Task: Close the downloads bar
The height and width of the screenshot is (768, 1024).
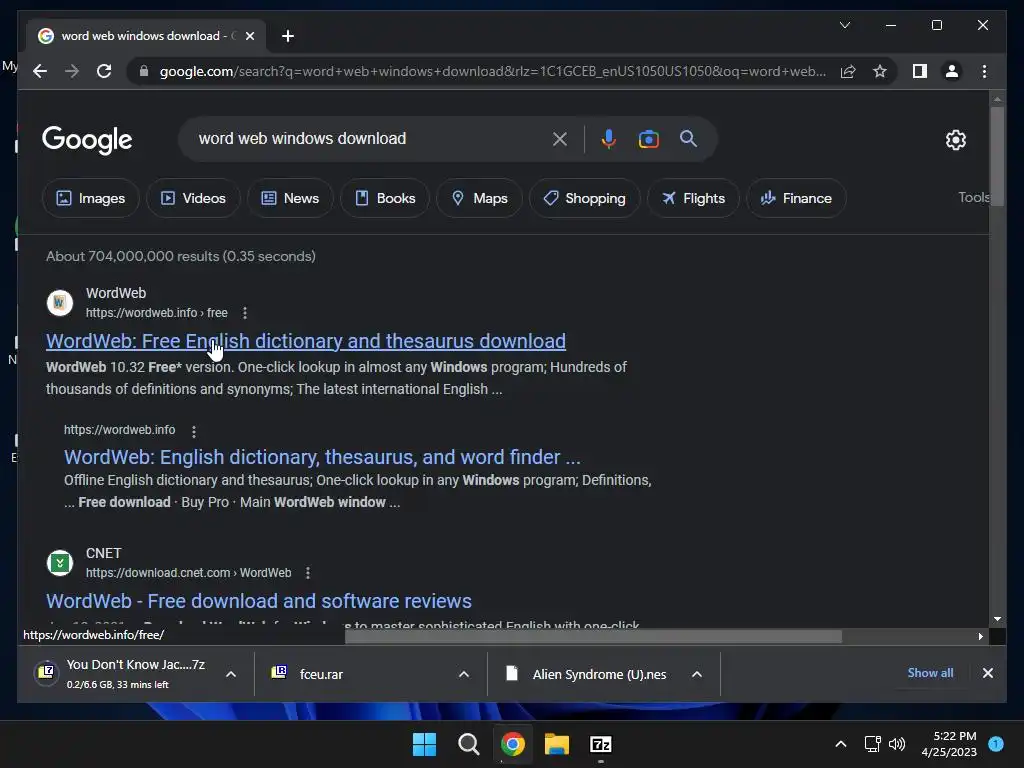Action: click(987, 673)
